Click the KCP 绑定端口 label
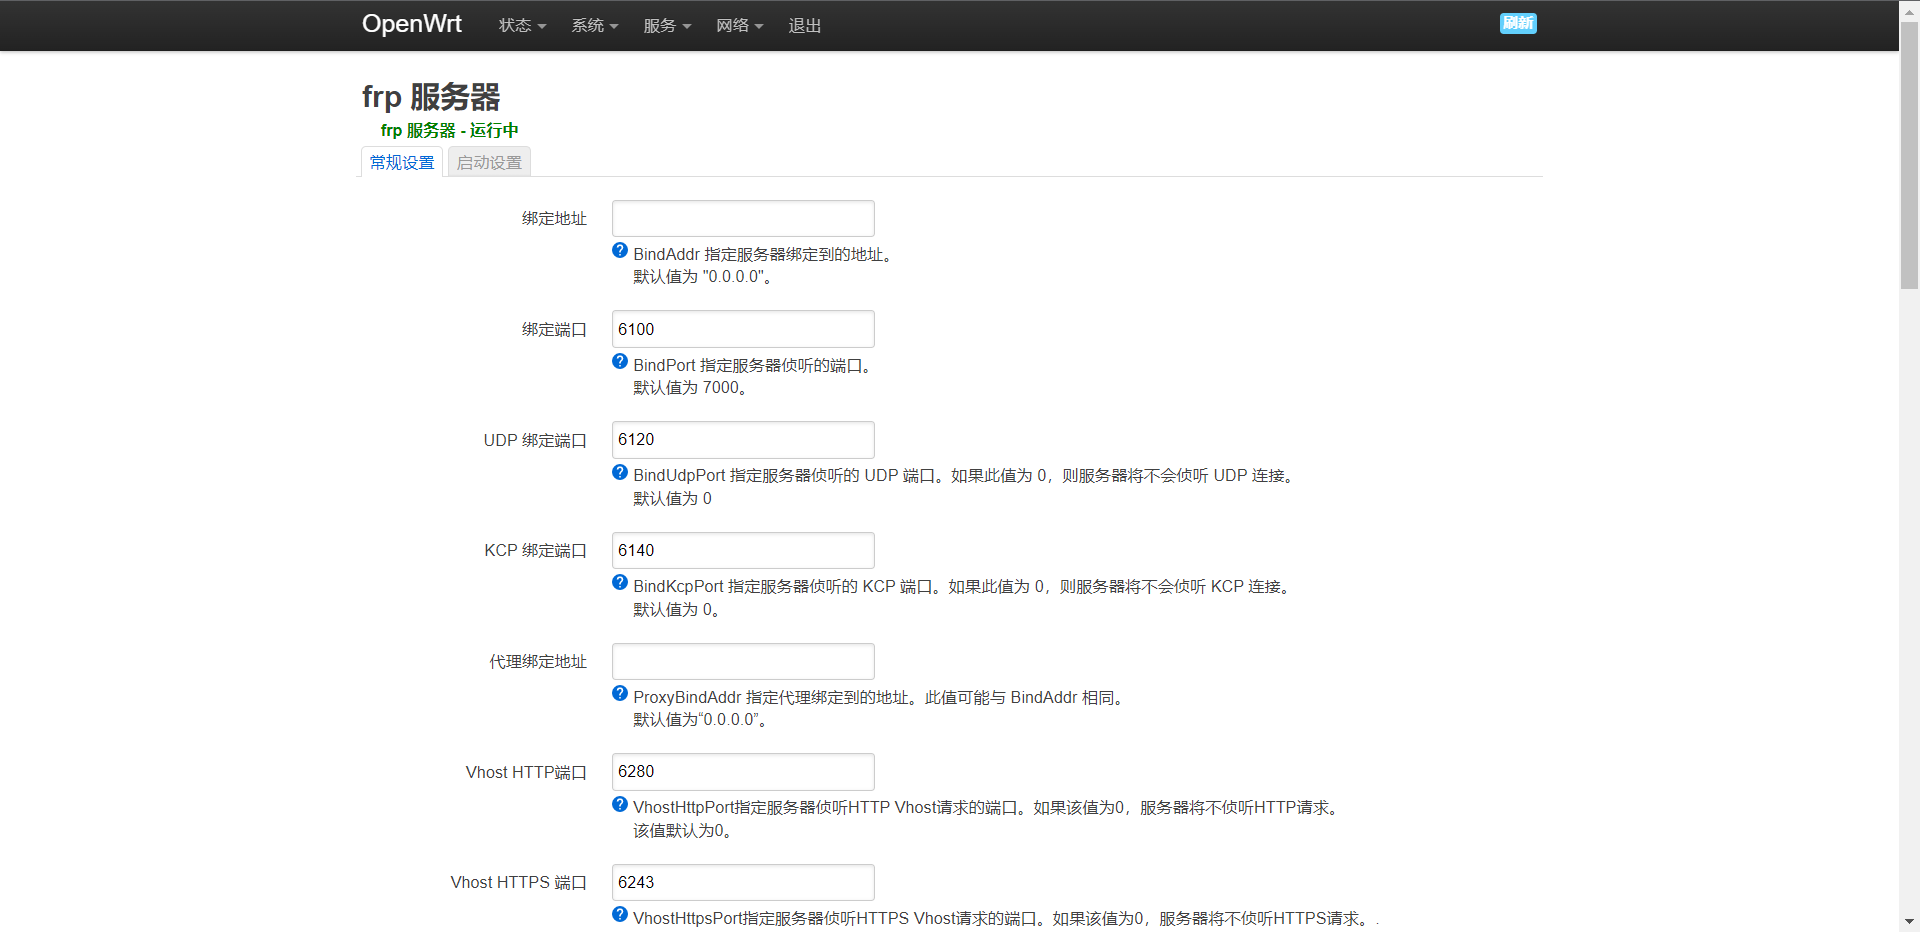 click(535, 551)
